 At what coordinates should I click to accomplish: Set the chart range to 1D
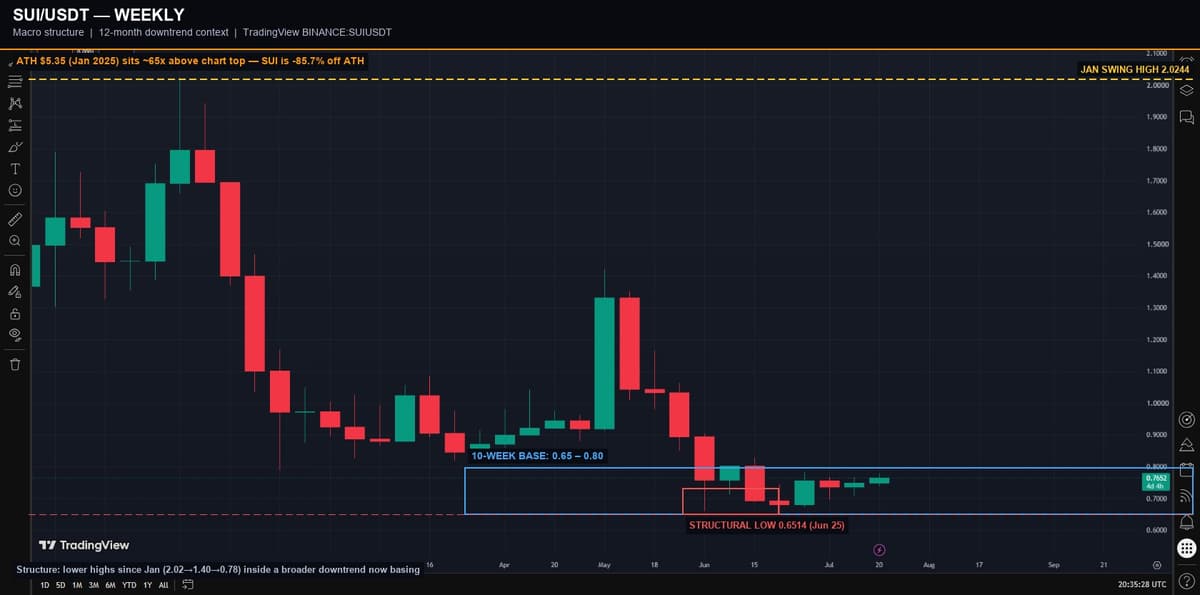pos(46,585)
